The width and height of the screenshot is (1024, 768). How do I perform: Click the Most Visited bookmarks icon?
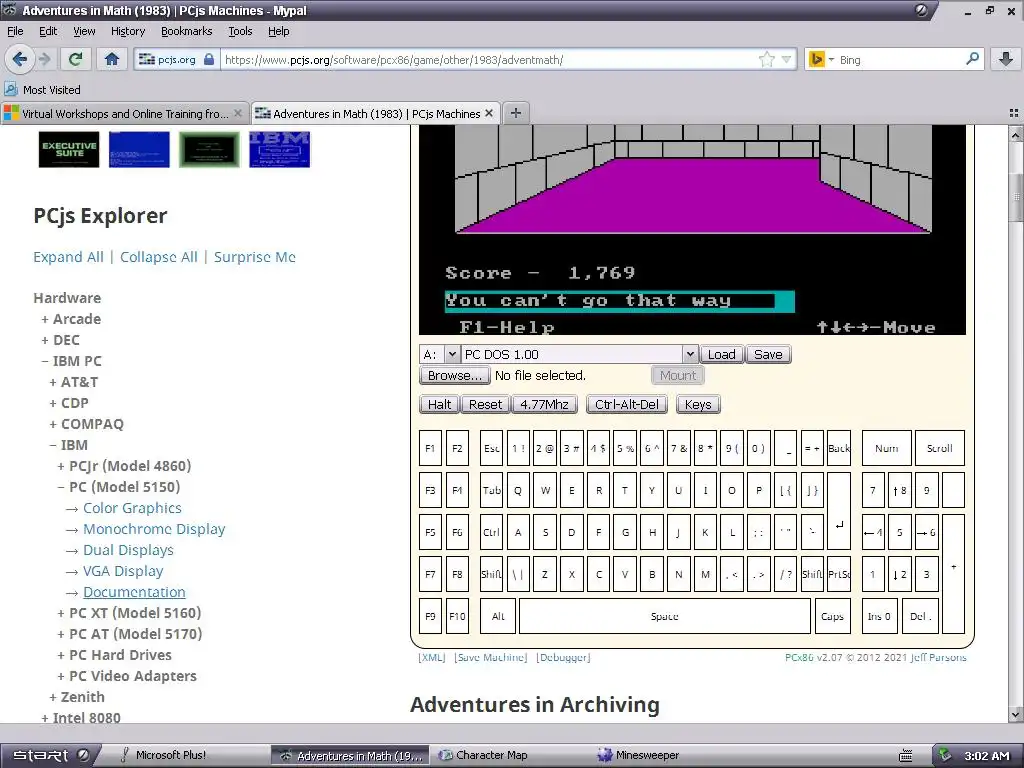(10, 89)
